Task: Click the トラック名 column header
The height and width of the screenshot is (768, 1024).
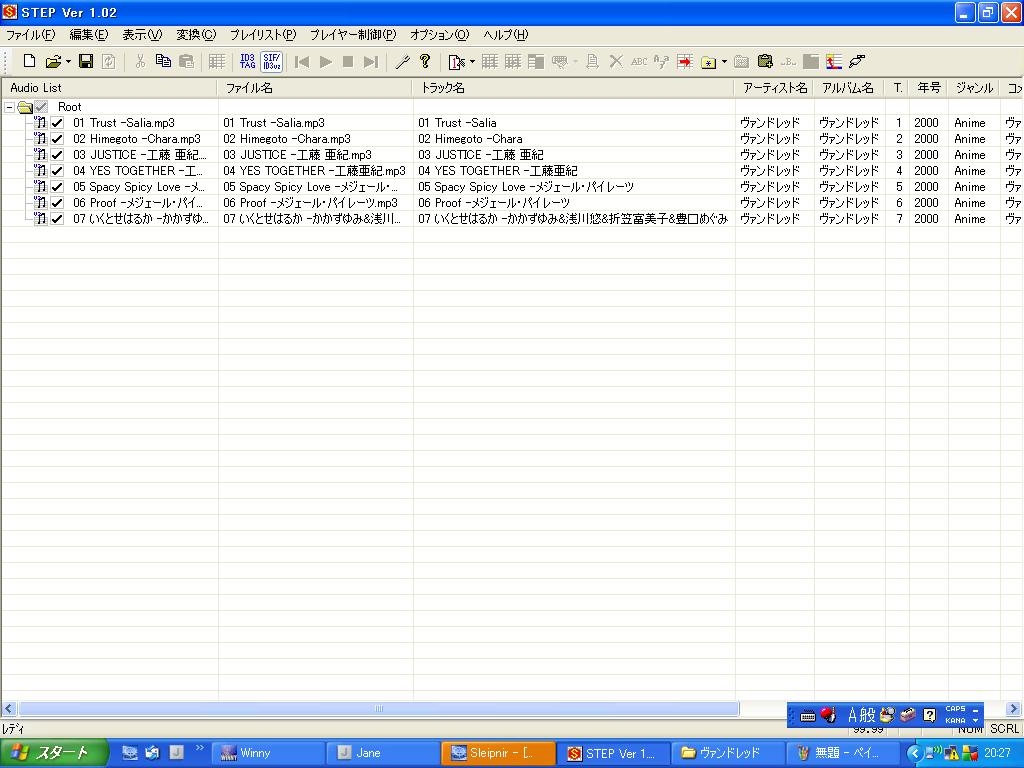Action: 573,88
